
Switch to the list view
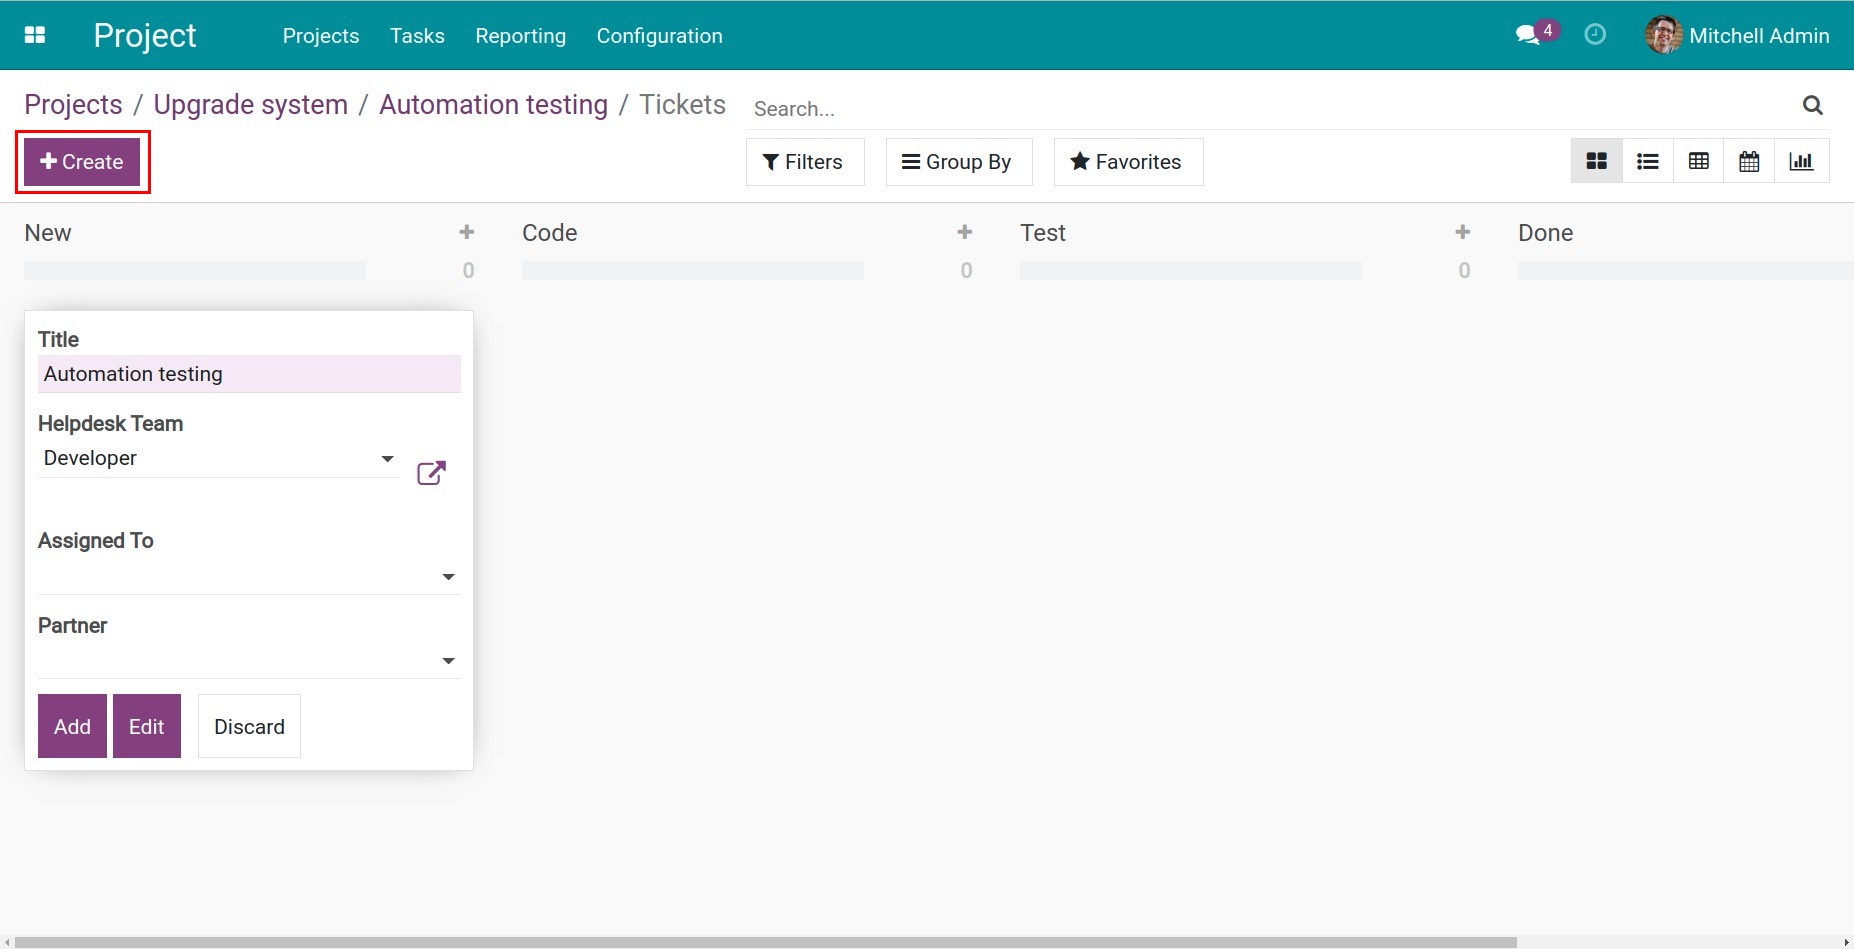[x=1647, y=160]
